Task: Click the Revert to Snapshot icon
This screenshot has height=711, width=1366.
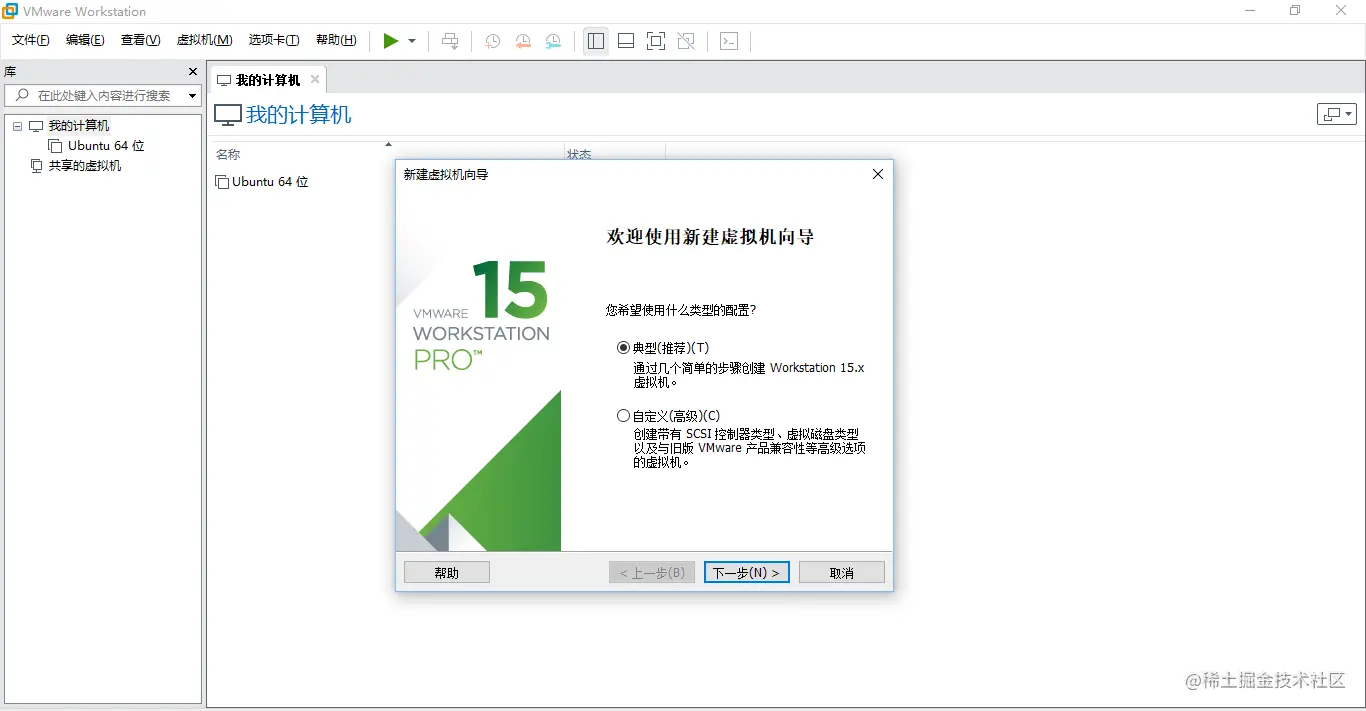Action: [523, 41]
